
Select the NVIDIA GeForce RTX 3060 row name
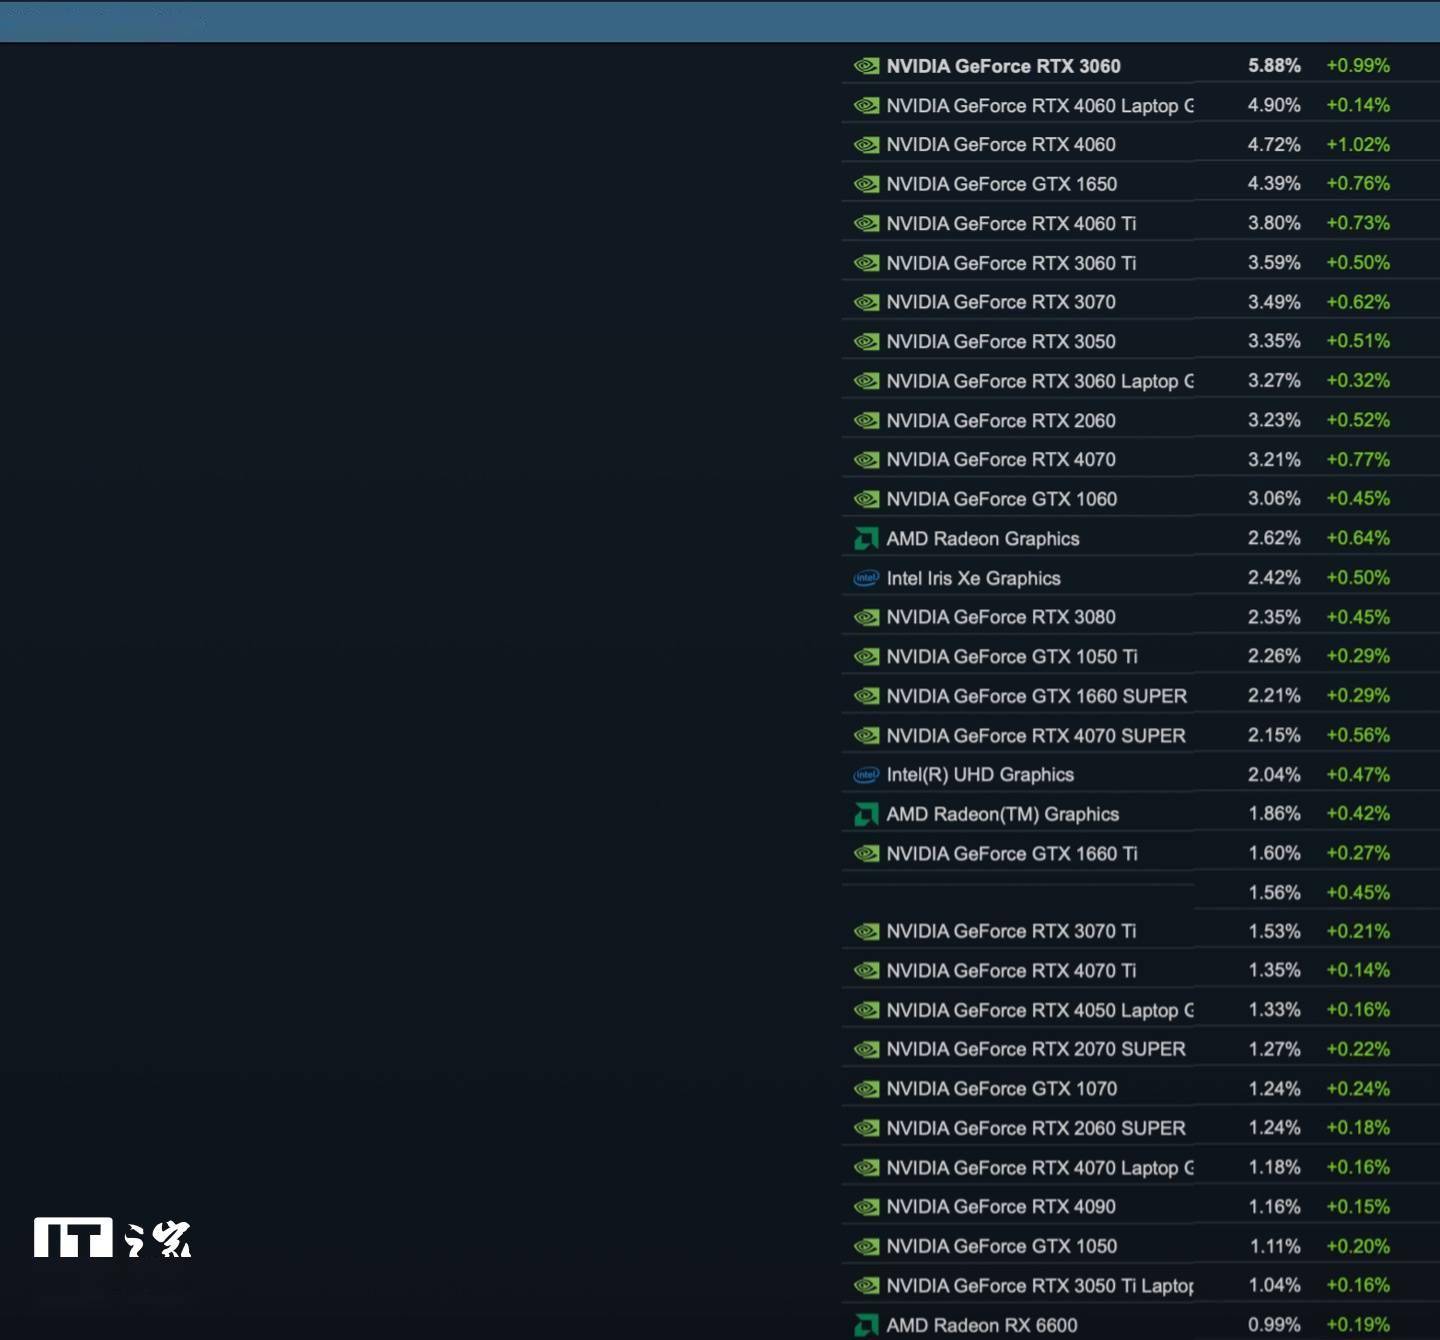pyautogui.click(x=1003, y=66)
